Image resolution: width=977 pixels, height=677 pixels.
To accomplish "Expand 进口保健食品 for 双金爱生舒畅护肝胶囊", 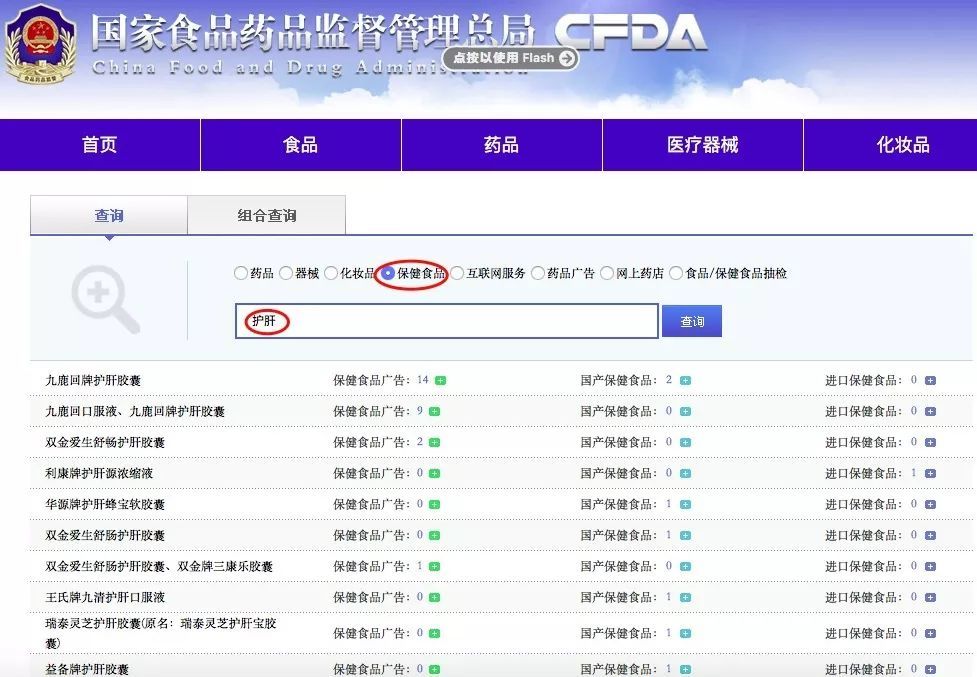I will (x=930, y=443).
